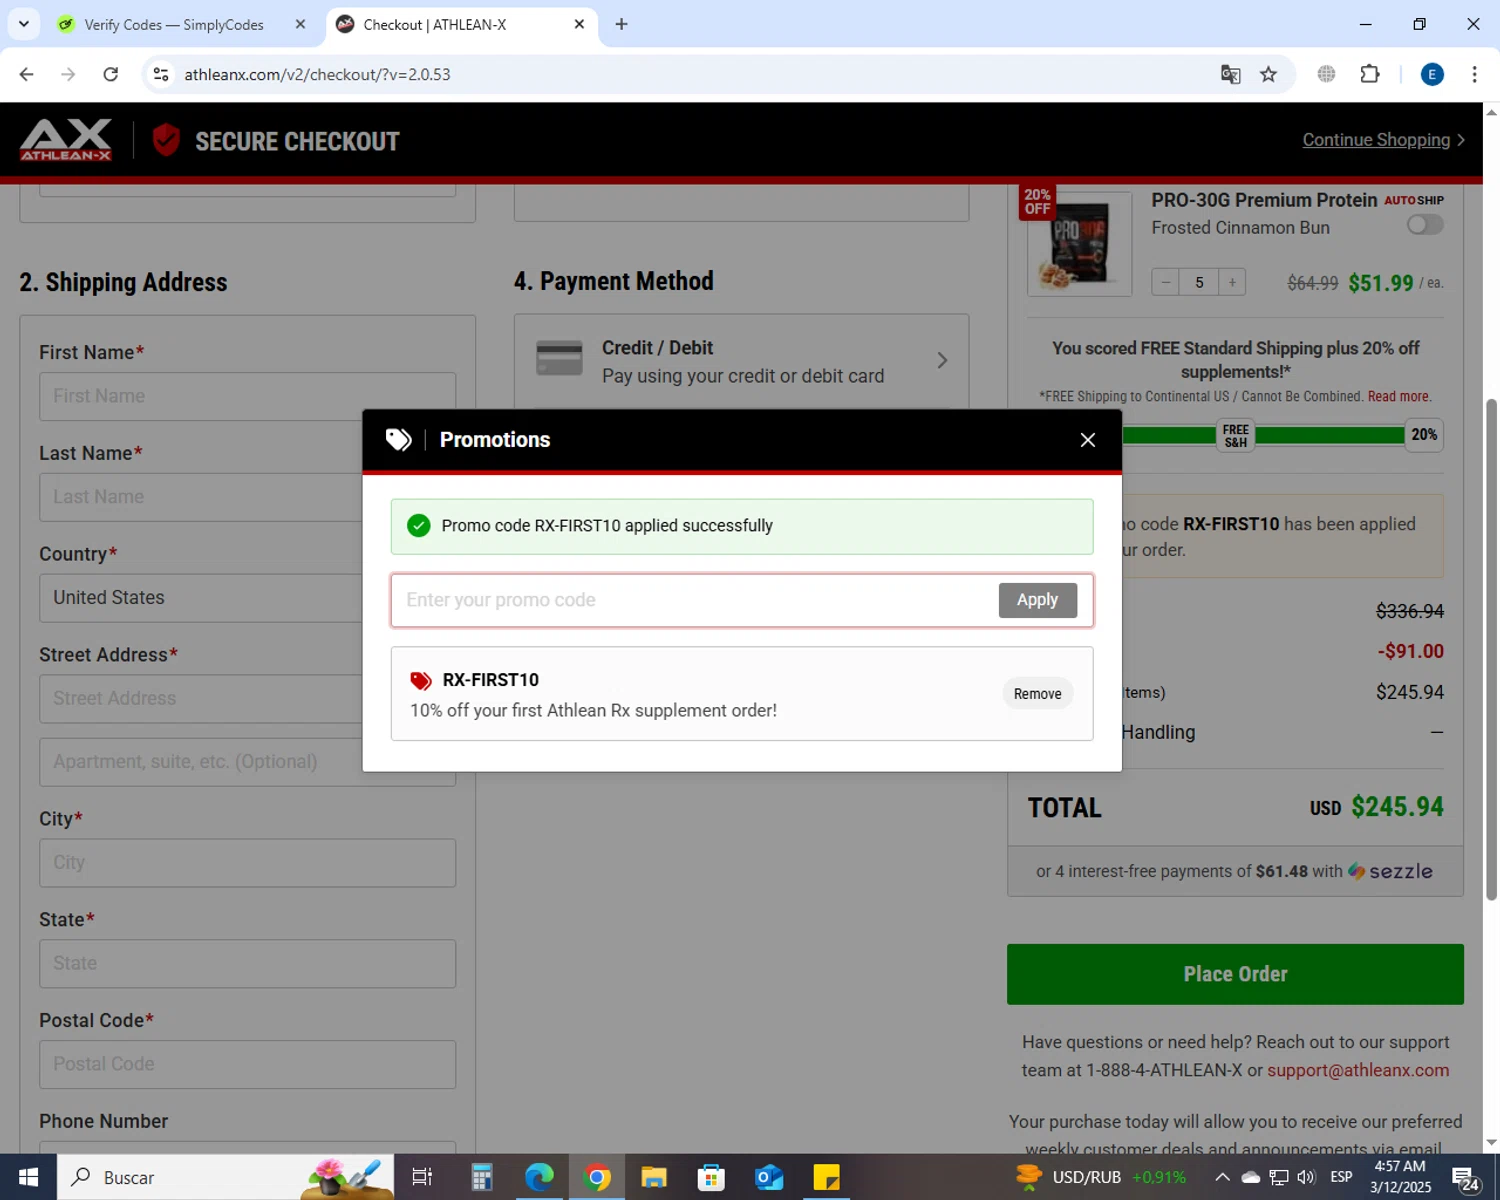
Task: Toggle the AutoShip switch for PRO-30G
Action: point(1425,225)
